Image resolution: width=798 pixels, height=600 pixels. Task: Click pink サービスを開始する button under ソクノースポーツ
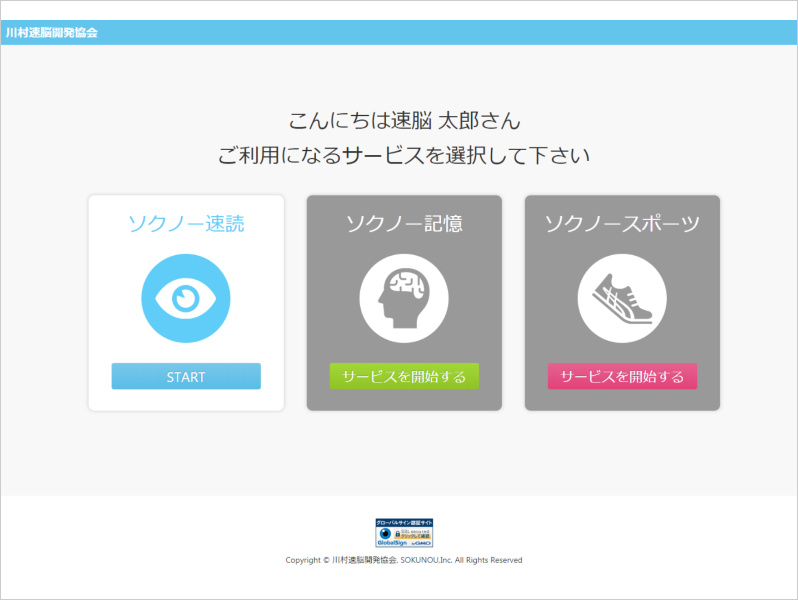click(622, 376)
